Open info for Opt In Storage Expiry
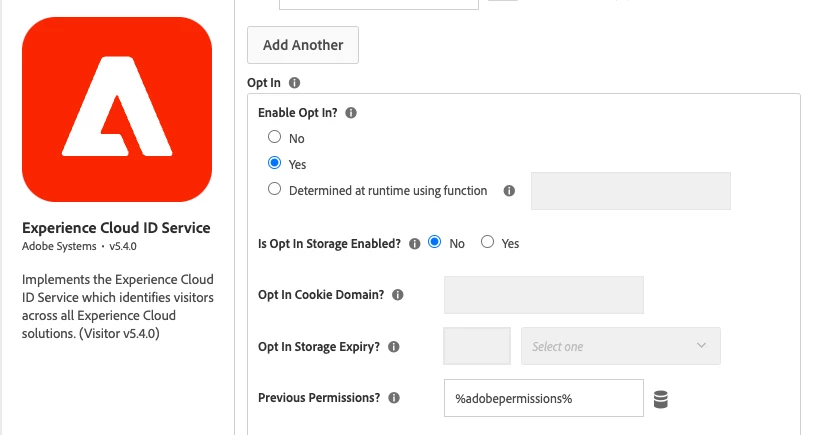The width and height of the screenshot is (838, 435). coord(393,347)
